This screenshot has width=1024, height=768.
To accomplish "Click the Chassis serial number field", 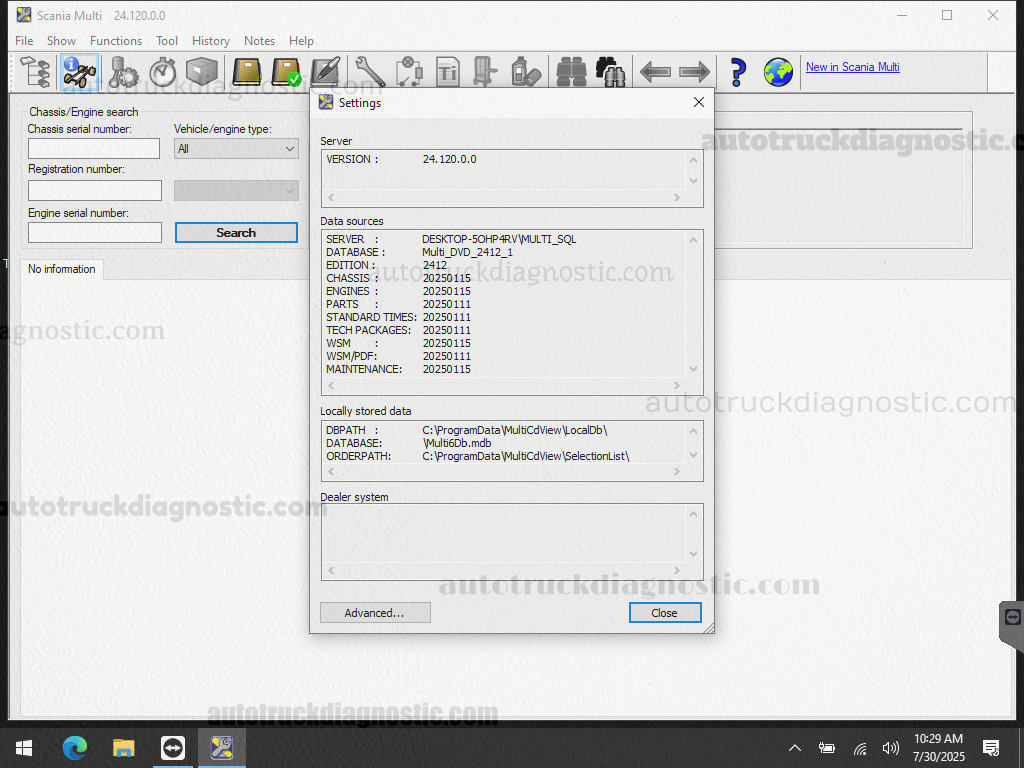I will click(x=94, y=149).
